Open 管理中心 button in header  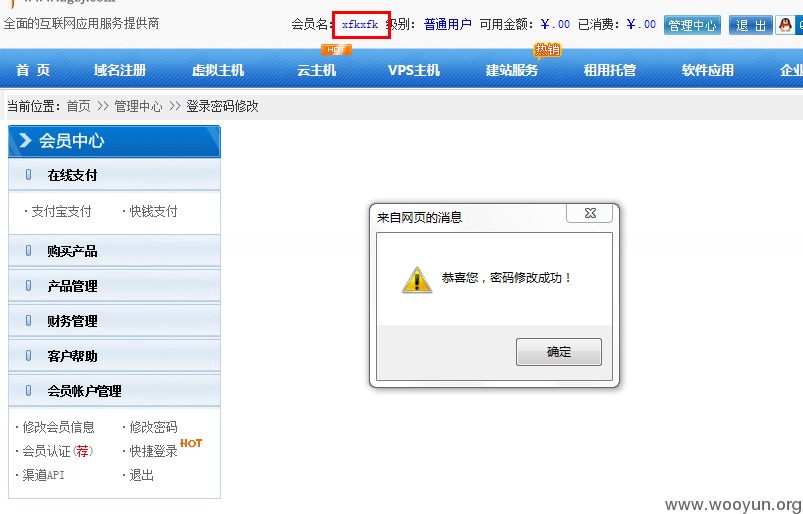[x=692, y=25]
